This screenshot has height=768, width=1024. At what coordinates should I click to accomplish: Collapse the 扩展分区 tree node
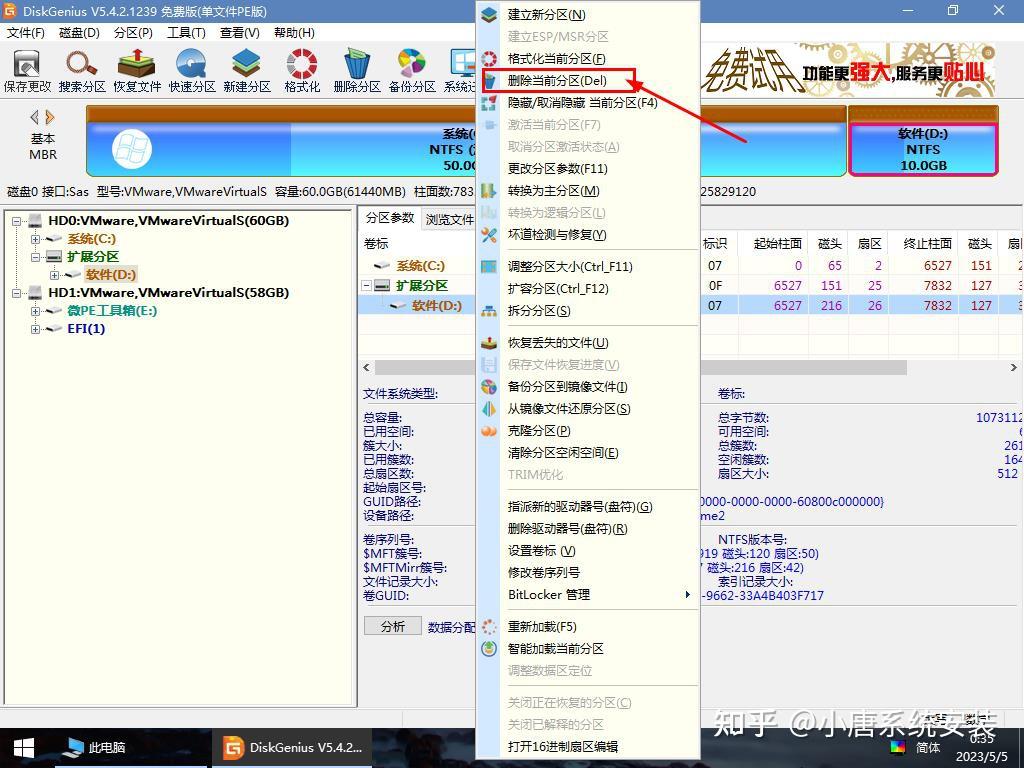(35, 257)
